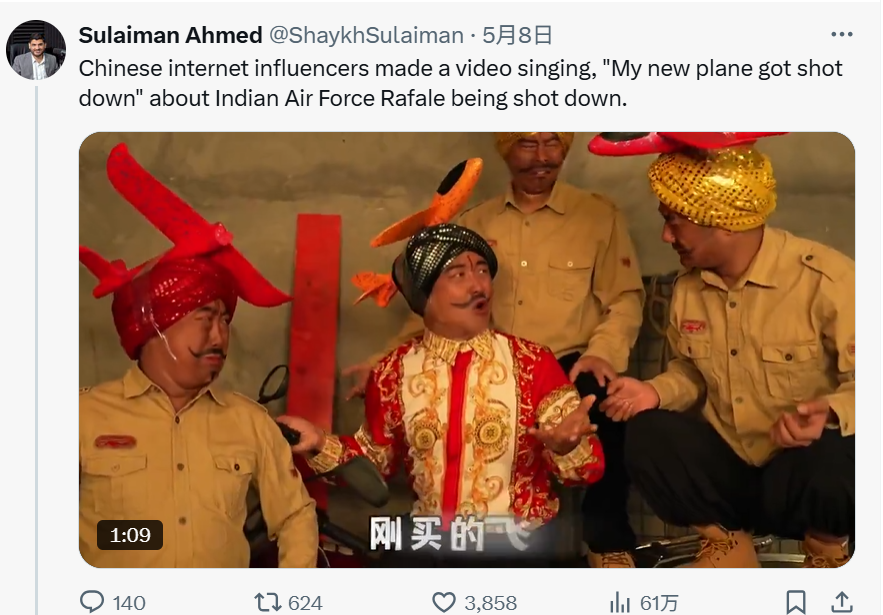The height and width of the screenshot is (615, 883).
Task: Click the tweet text about Chinese influencers
Action: [460, 84]
